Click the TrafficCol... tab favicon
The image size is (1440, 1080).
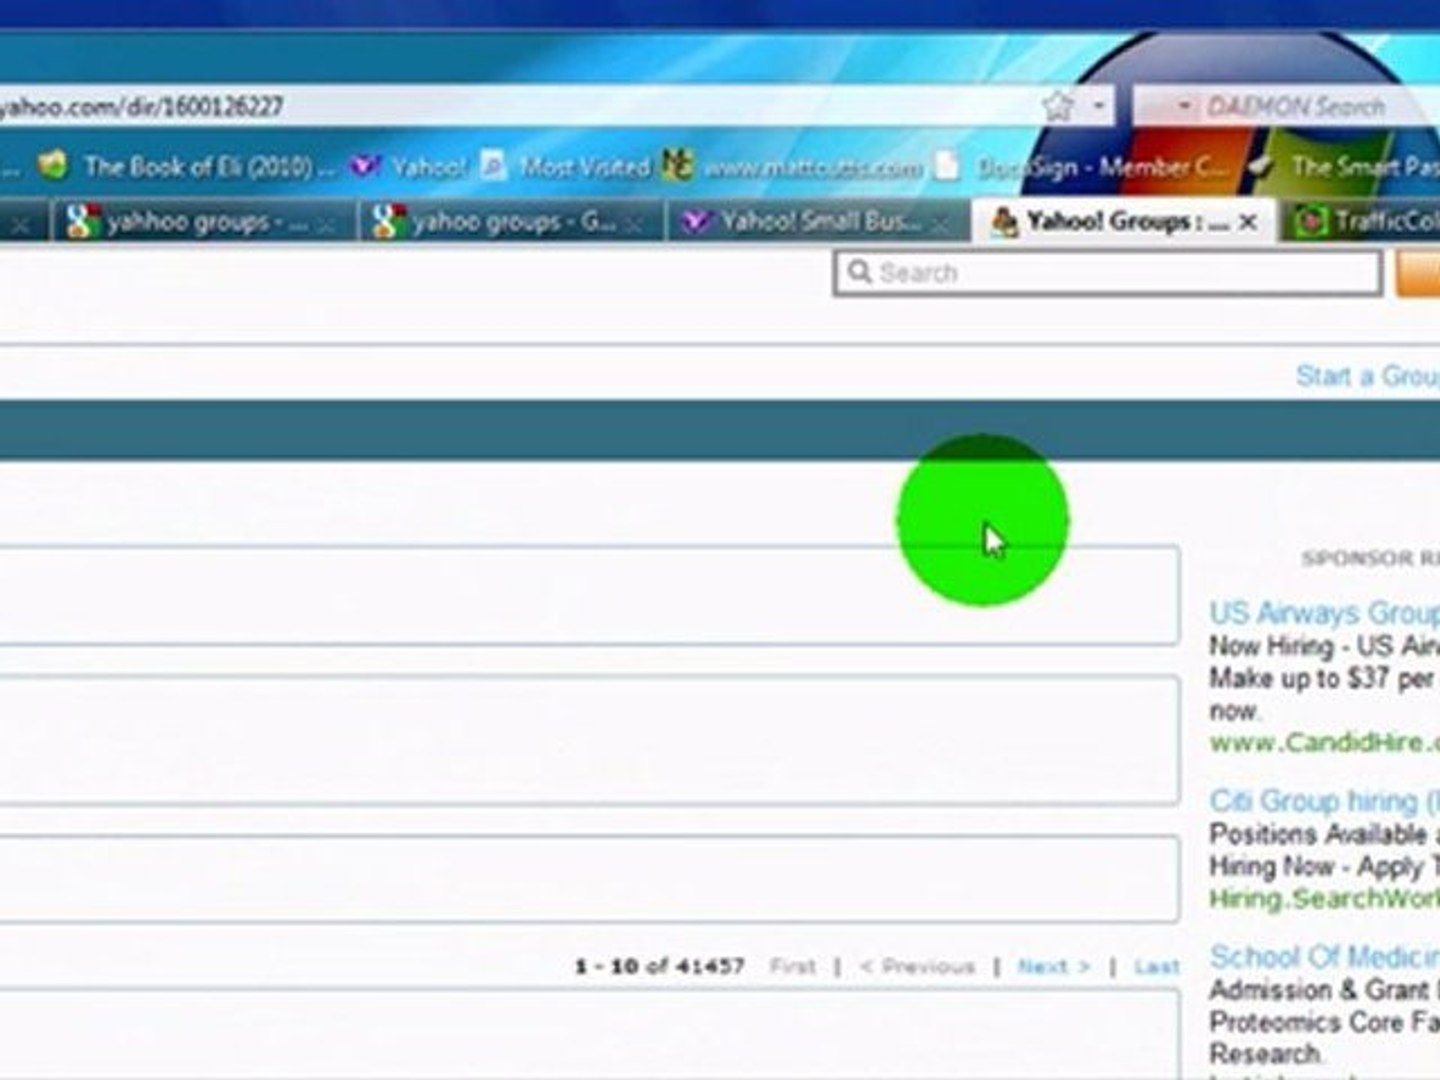point(1310,221)
